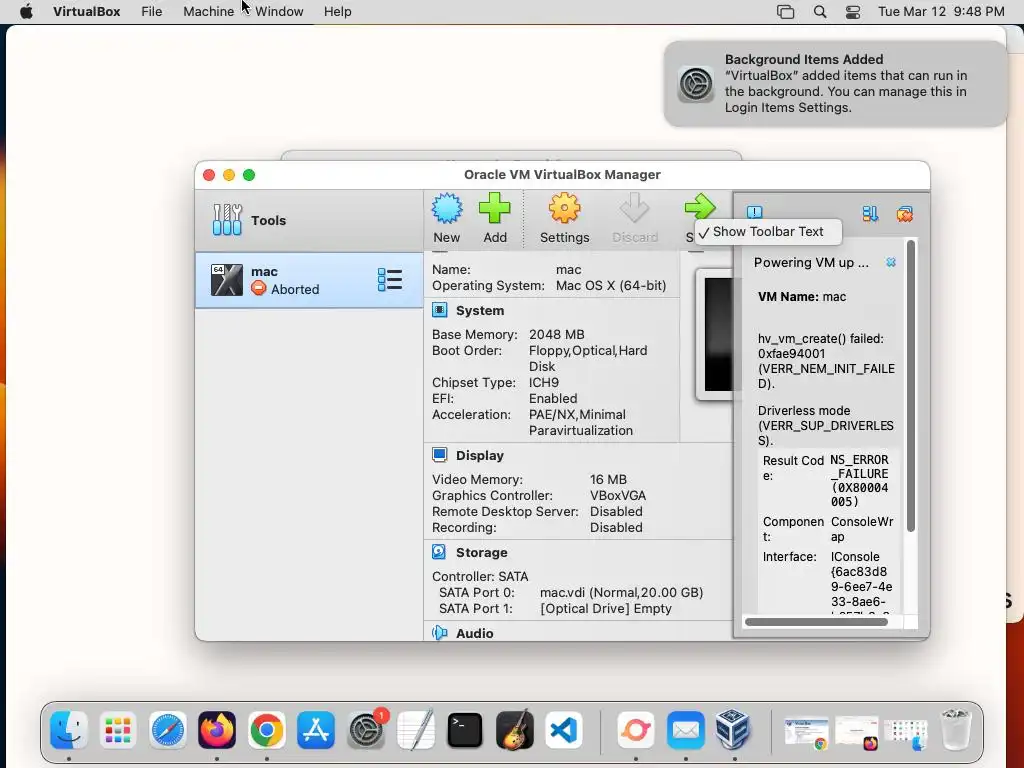Launch Visual Studio Code from the Dock

tap(564, 729)
